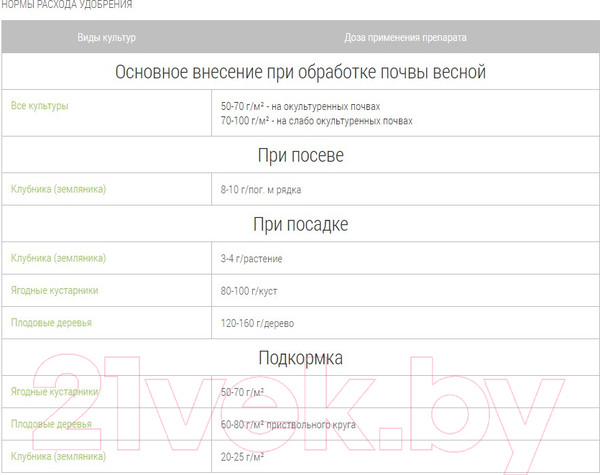Click 'Клубника (земляника)' under Подкормка
The height and width of the screenshot is (475, 600).
click(x=58, y=456)
